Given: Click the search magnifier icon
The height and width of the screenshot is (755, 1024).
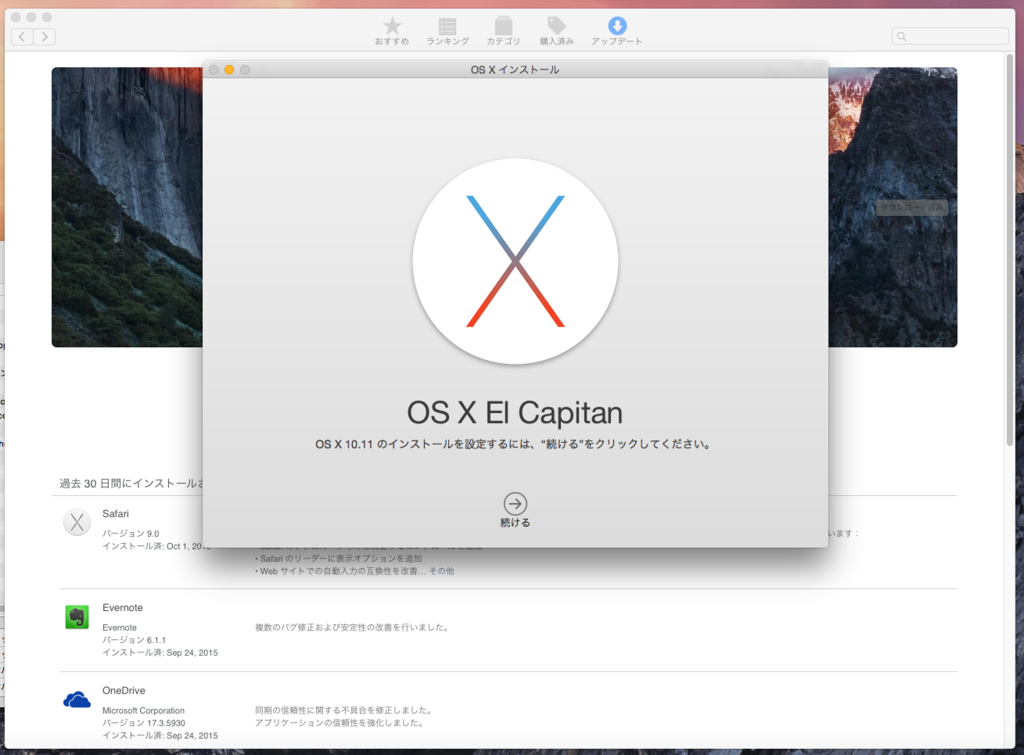Looking at the screenshot, I should pos(901,37).
